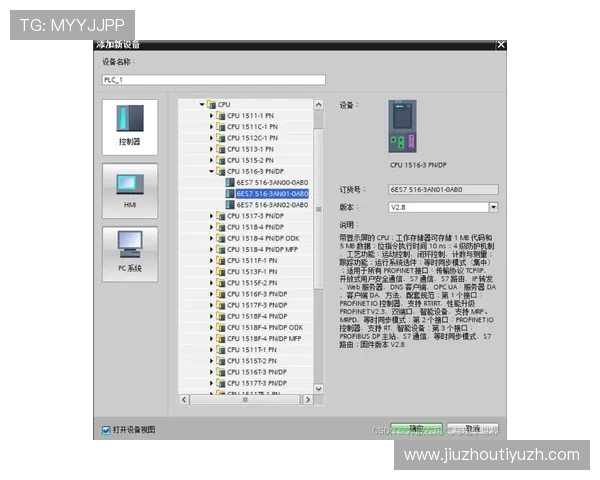Open the 版本 V2.8 version dropdown
This screenshot has width=600, height=480.
click(494, 207)
